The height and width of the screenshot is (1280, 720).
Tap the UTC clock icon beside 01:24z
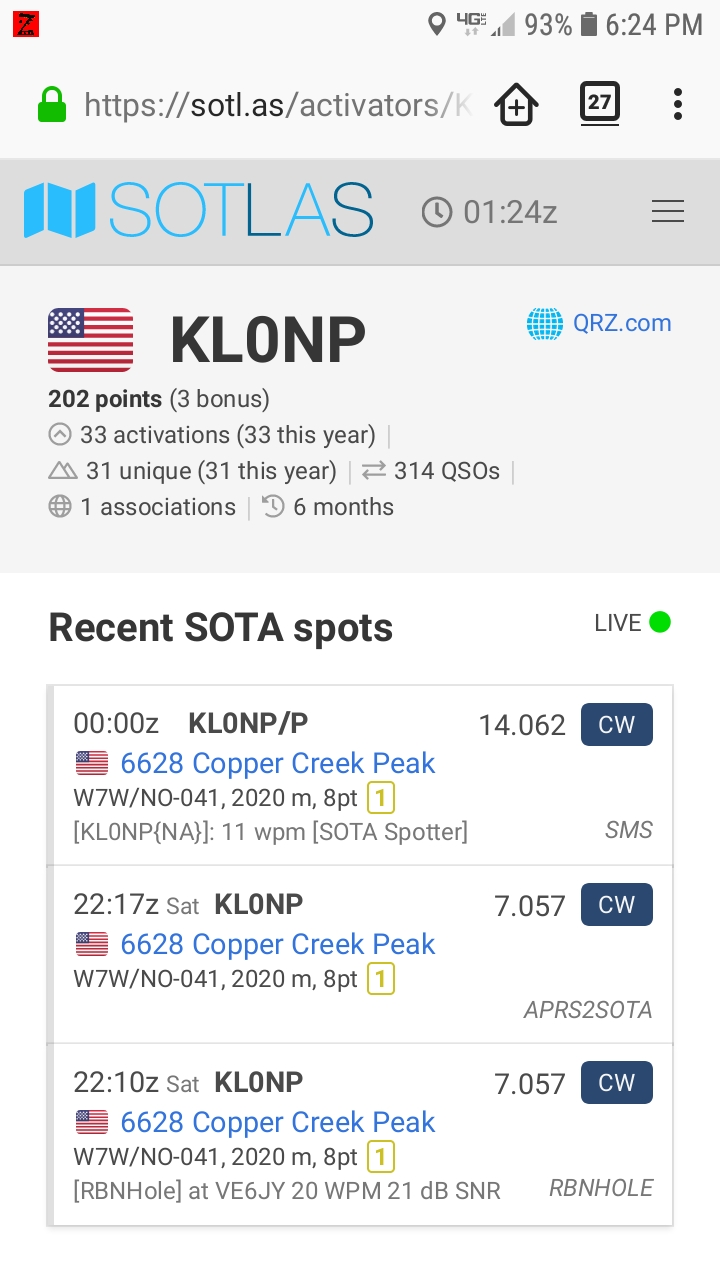point(436,212)
